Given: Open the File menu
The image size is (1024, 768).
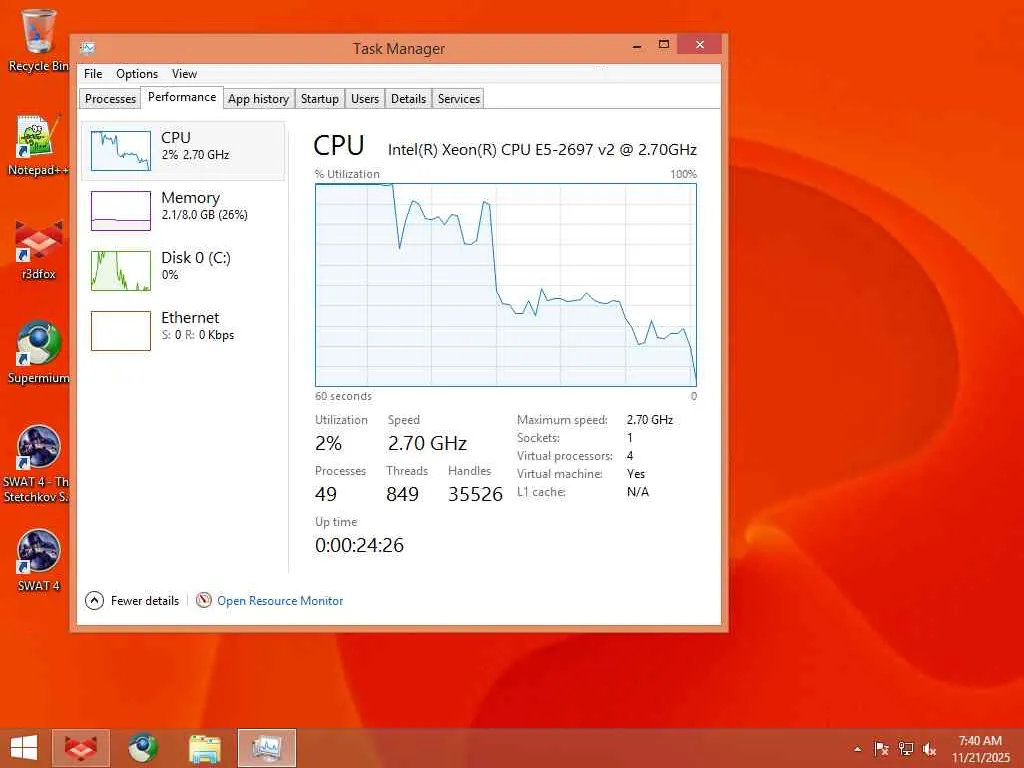Looking at the screenshot, I should pos(93,74).
